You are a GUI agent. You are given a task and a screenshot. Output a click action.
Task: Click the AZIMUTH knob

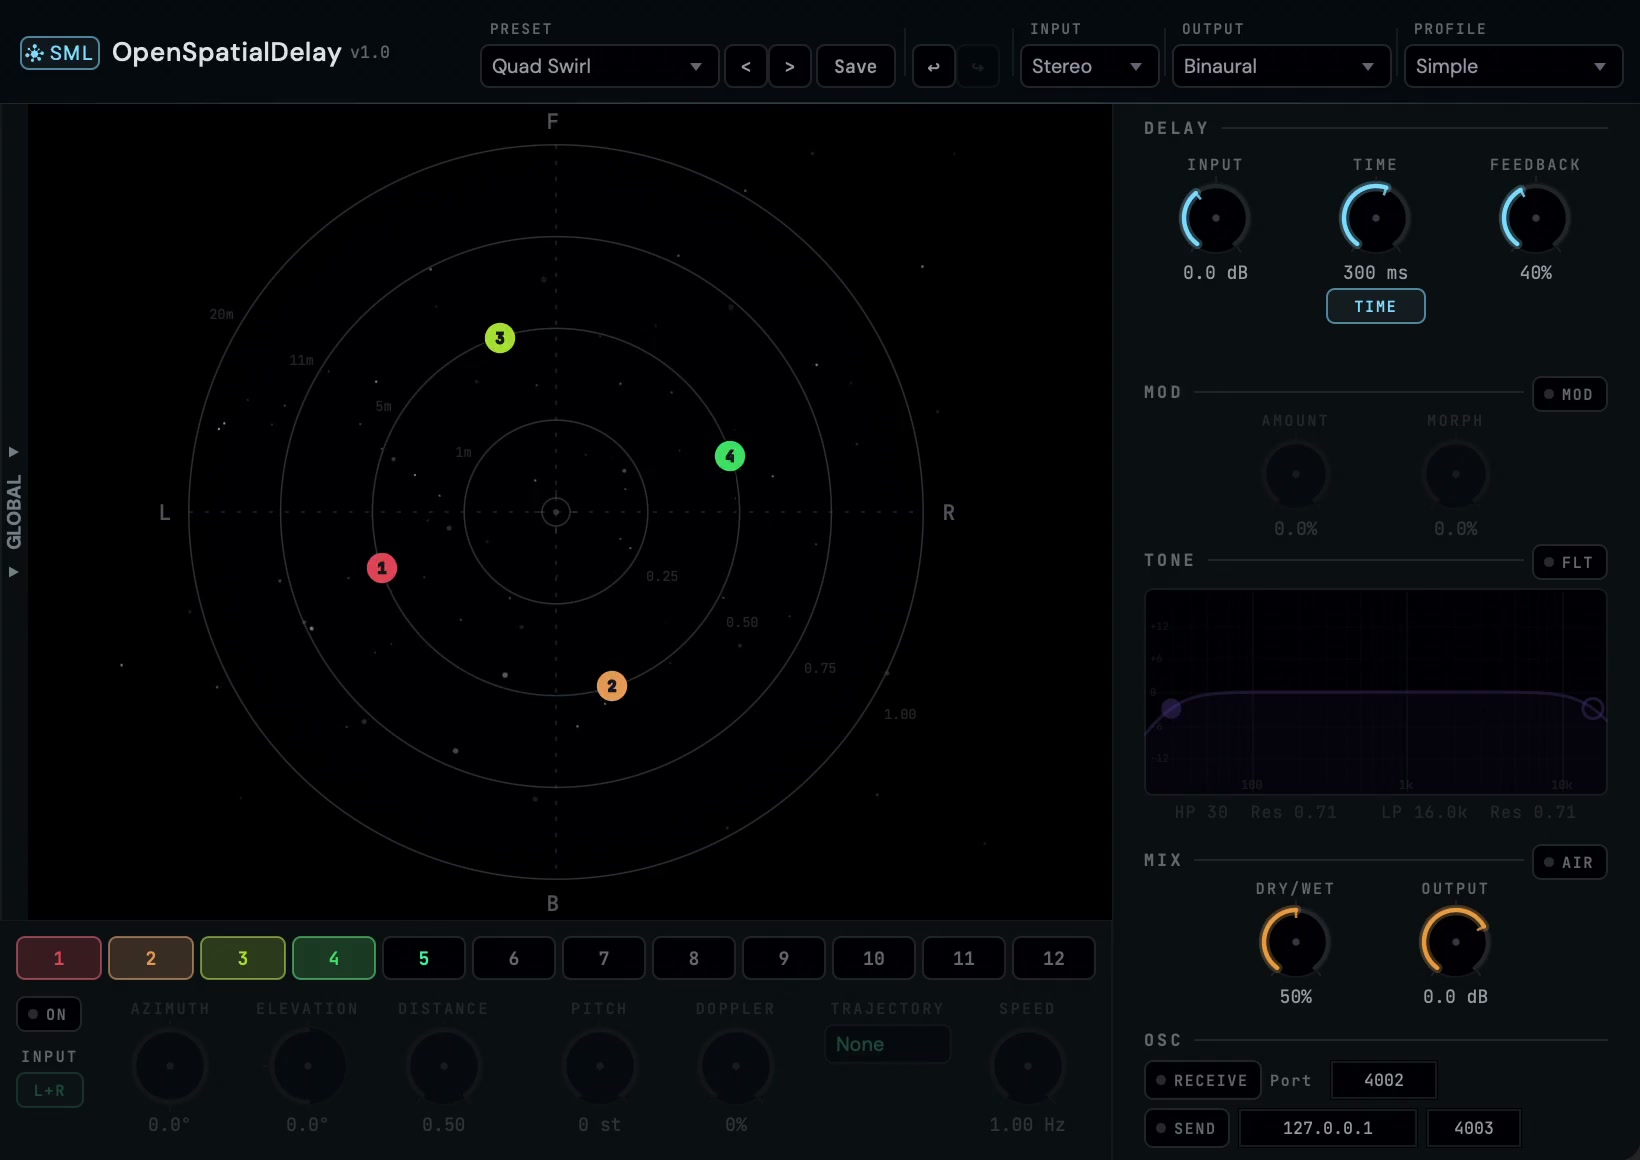(x=170, y=1066)
